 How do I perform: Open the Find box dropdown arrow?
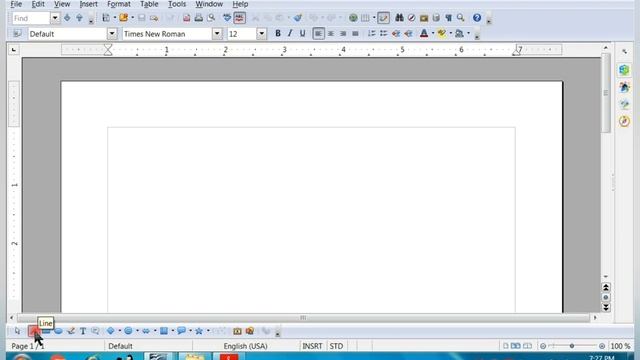[x=55, y=18]
